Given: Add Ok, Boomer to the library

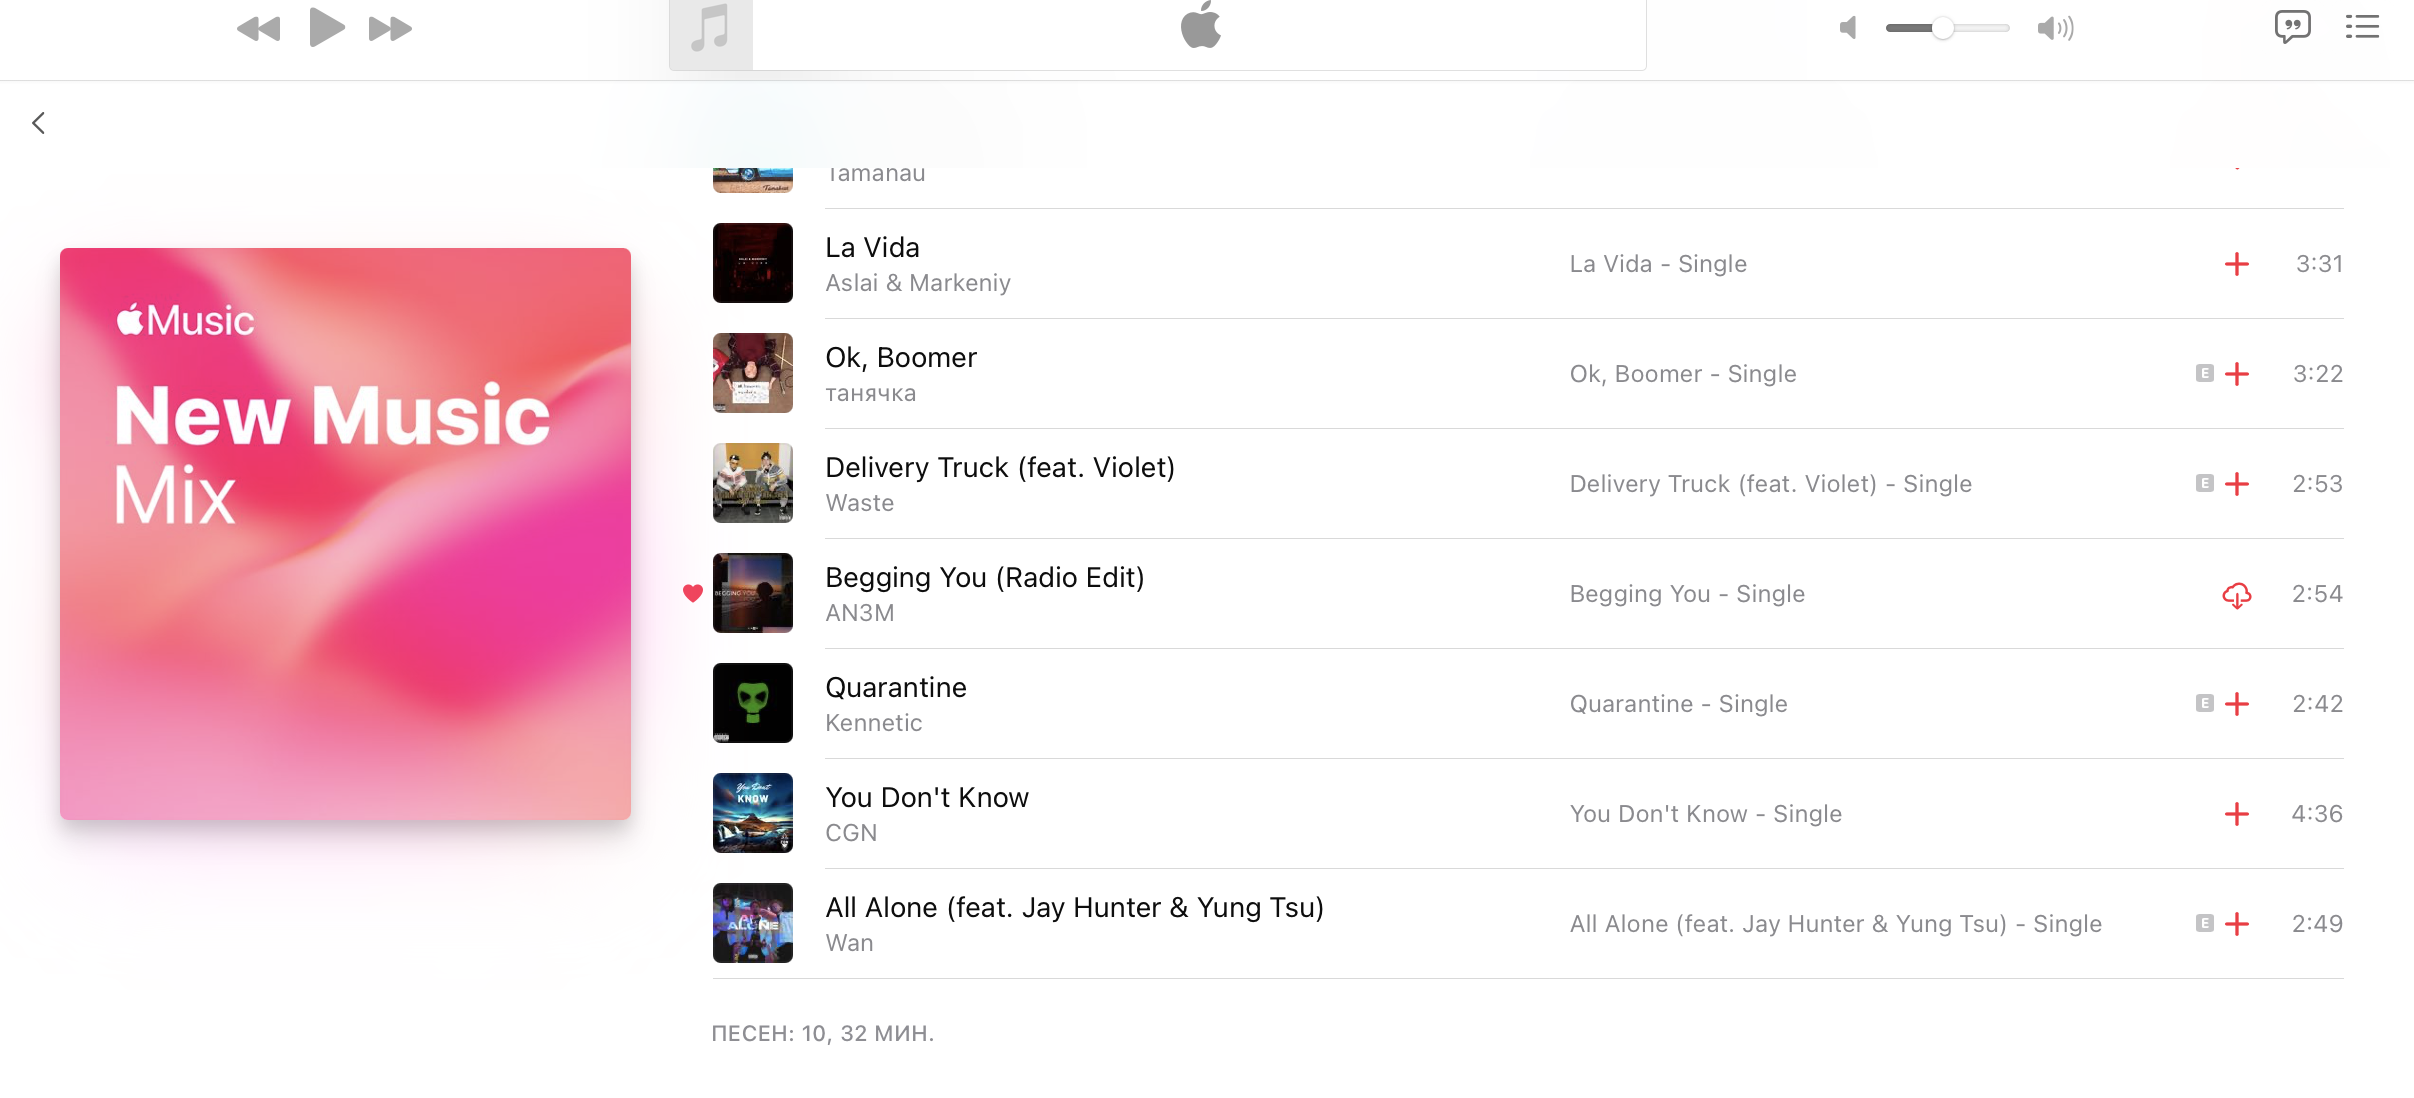Looking at the screenshot, I should [2237, 374].
